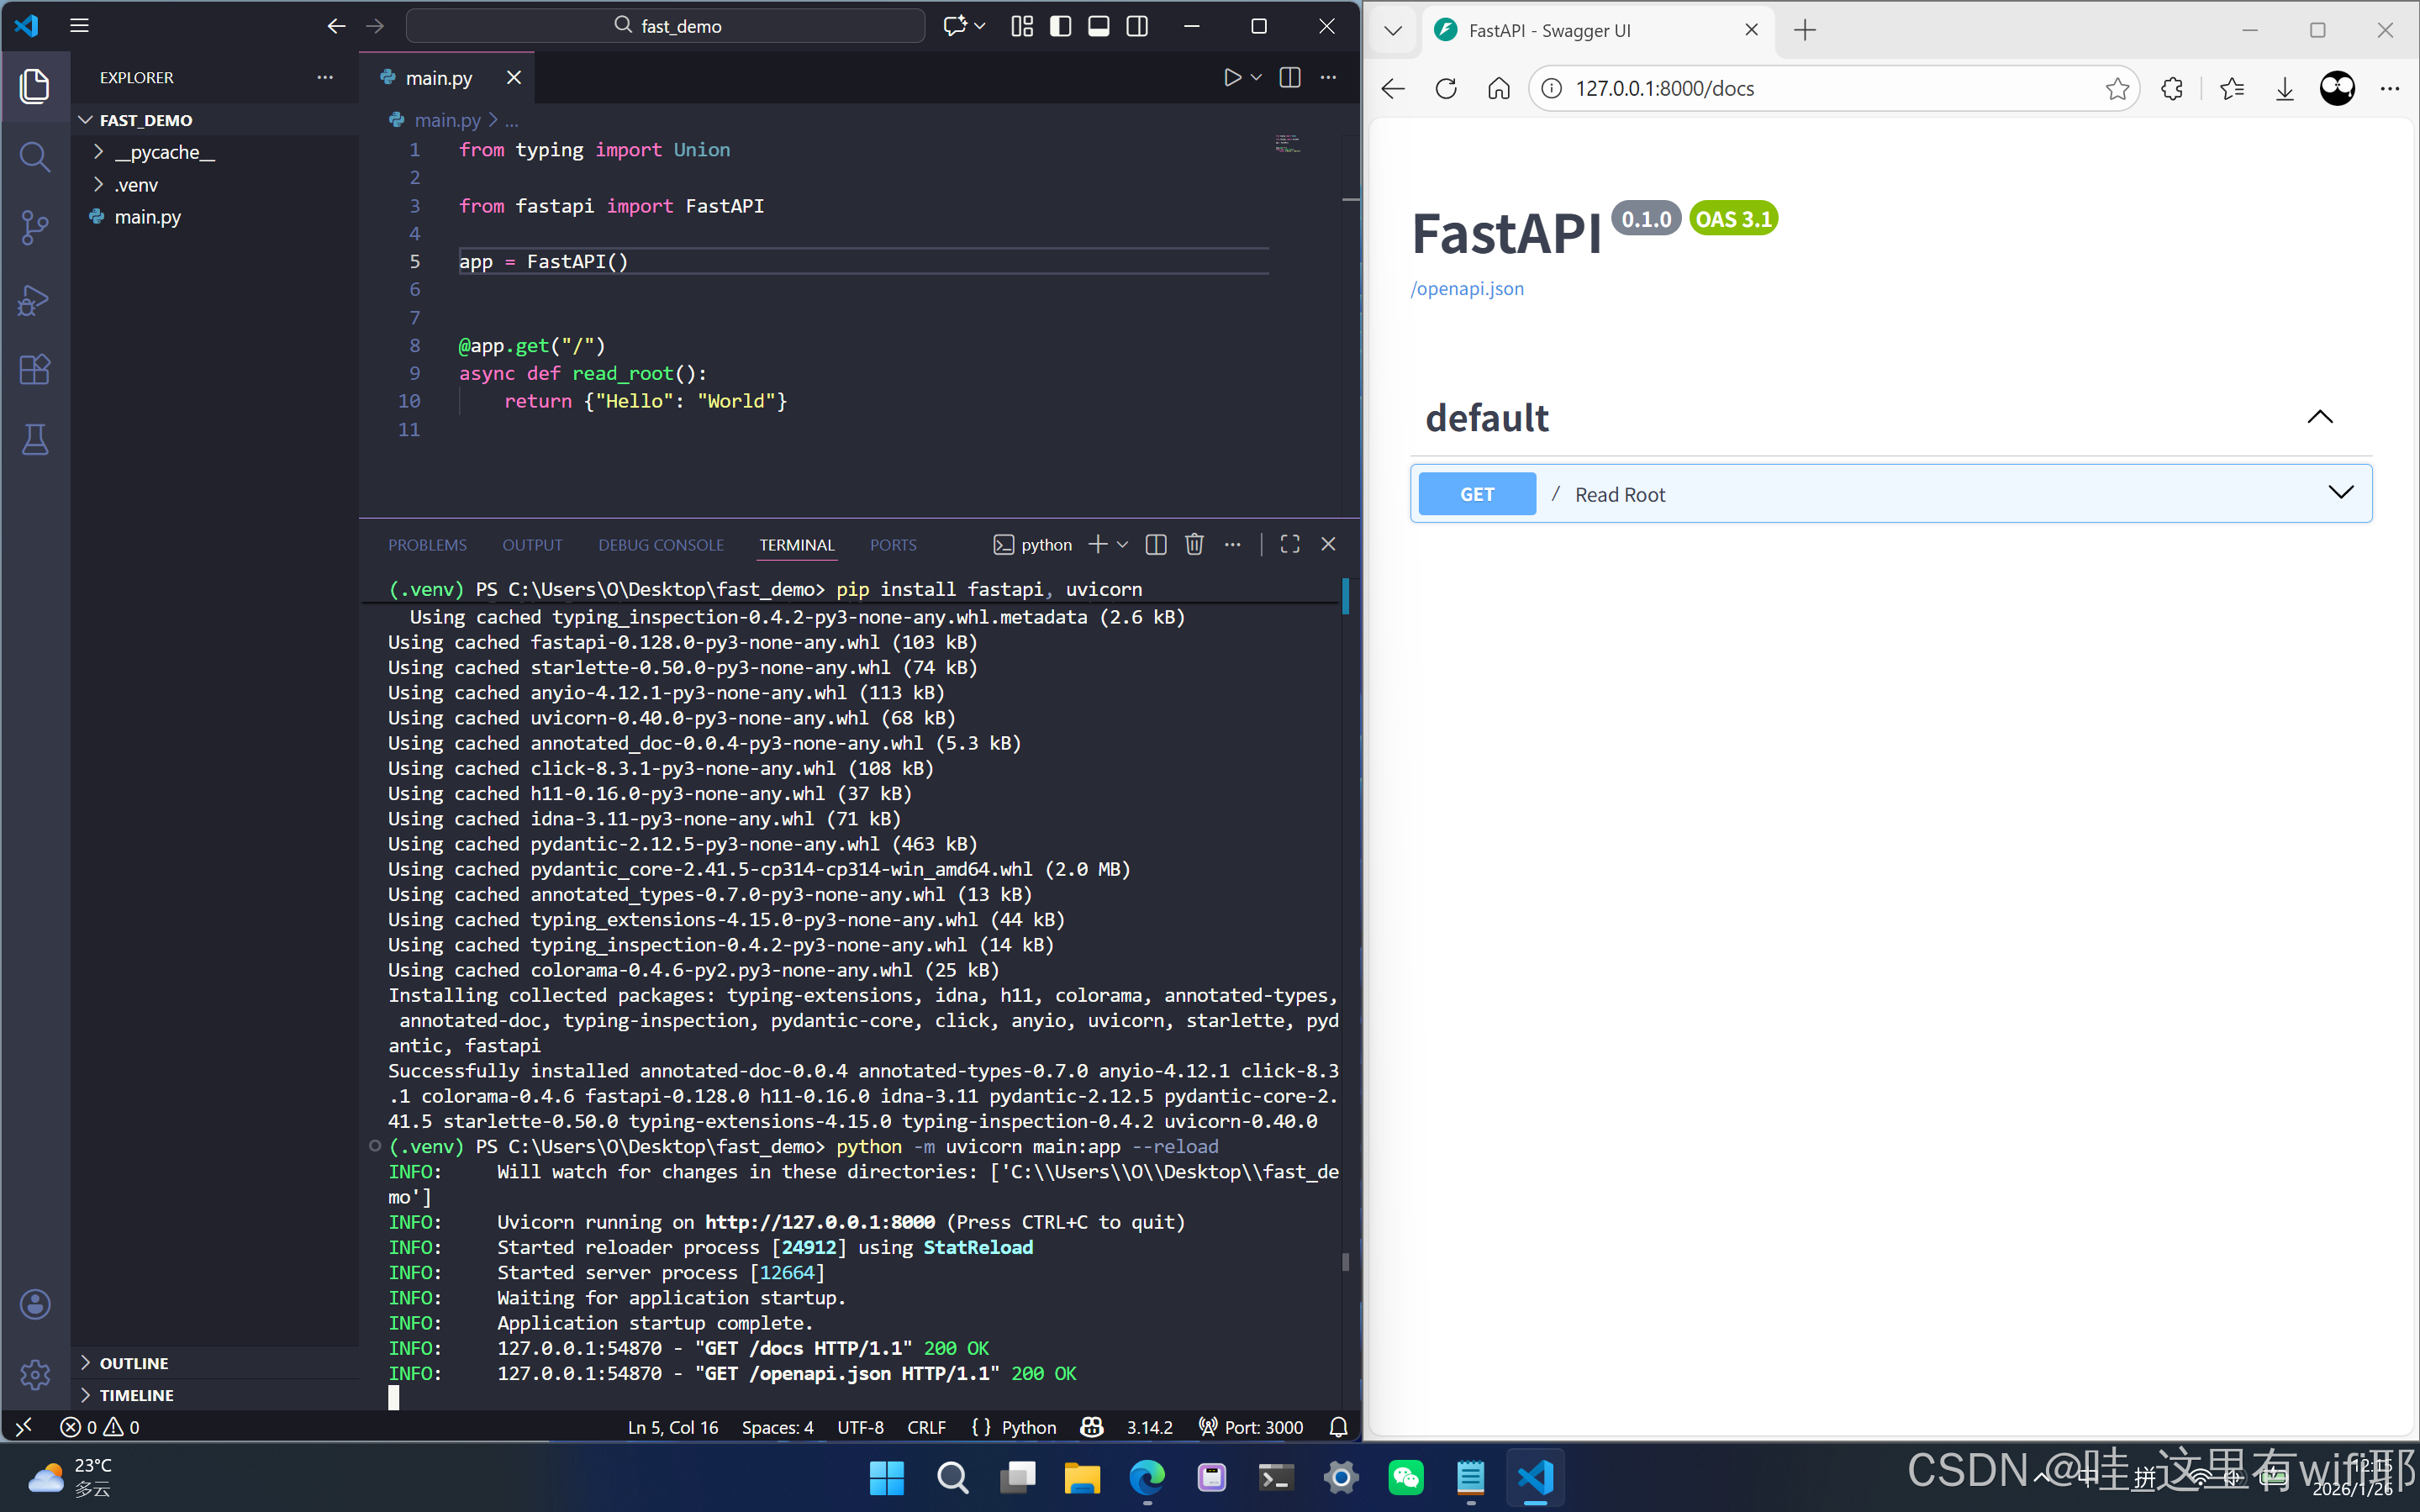
Task: Open Explorer Views and More Actions ellipsis
Action: pyautogui.click(x=325, y=77)
